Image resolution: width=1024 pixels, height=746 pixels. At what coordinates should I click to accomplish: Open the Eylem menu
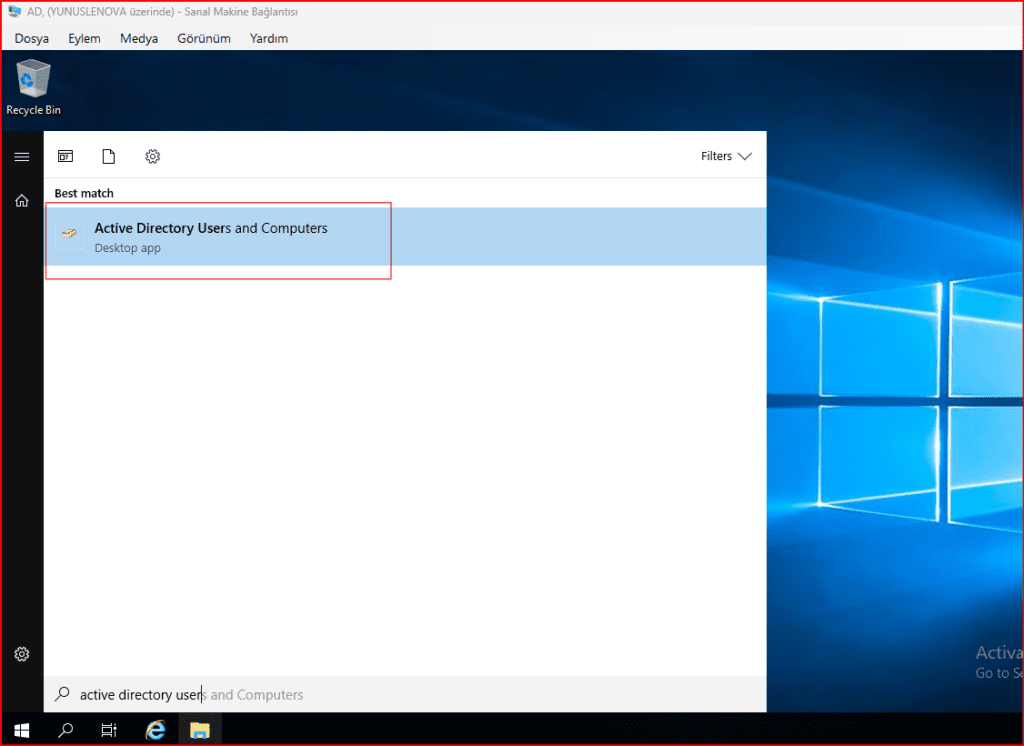pos(84,39)
